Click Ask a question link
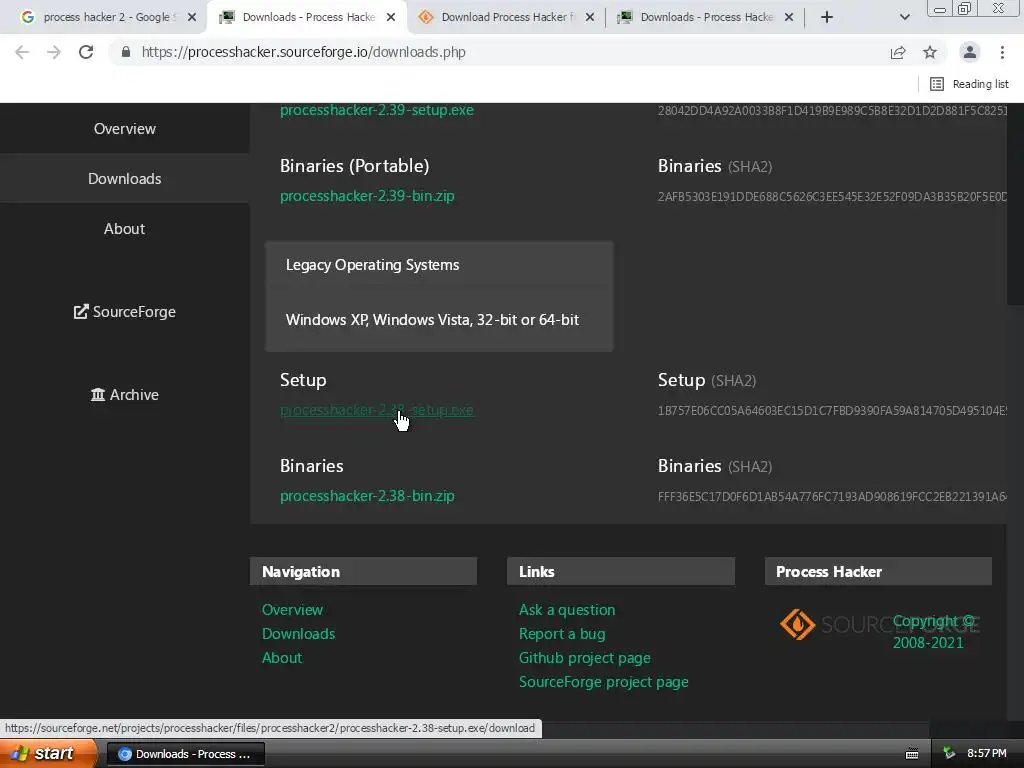 567,609
